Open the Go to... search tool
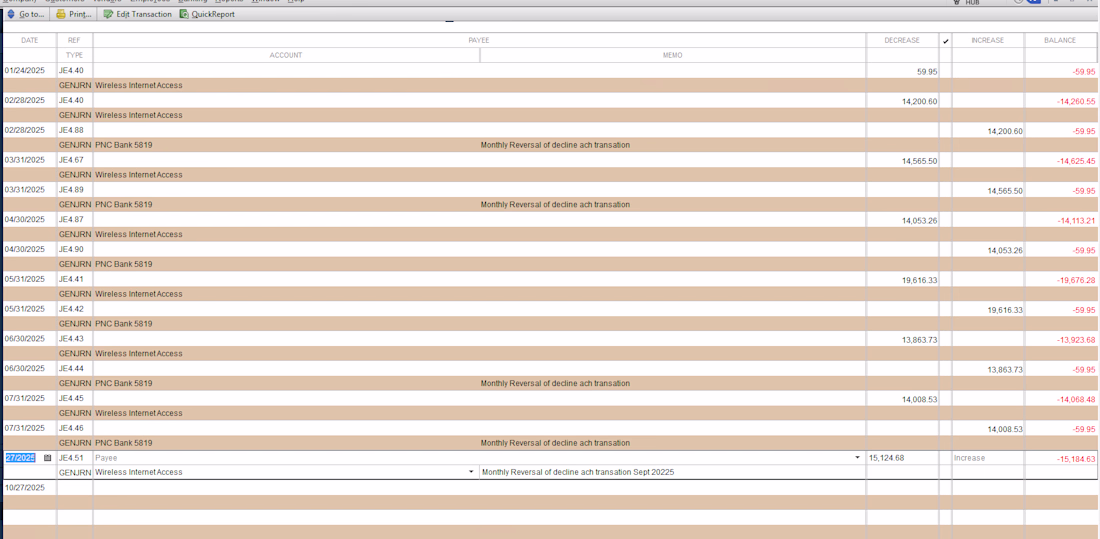 tap(25, 14)
